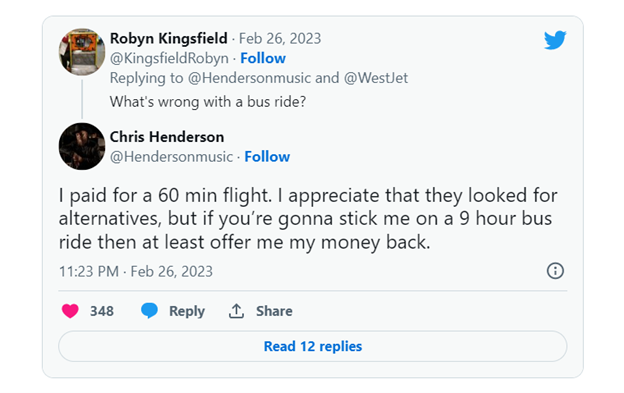This screenshot has width=624, height=393.
Task: Open the Chris Henderson display name
Action: [x=167, y=137]
